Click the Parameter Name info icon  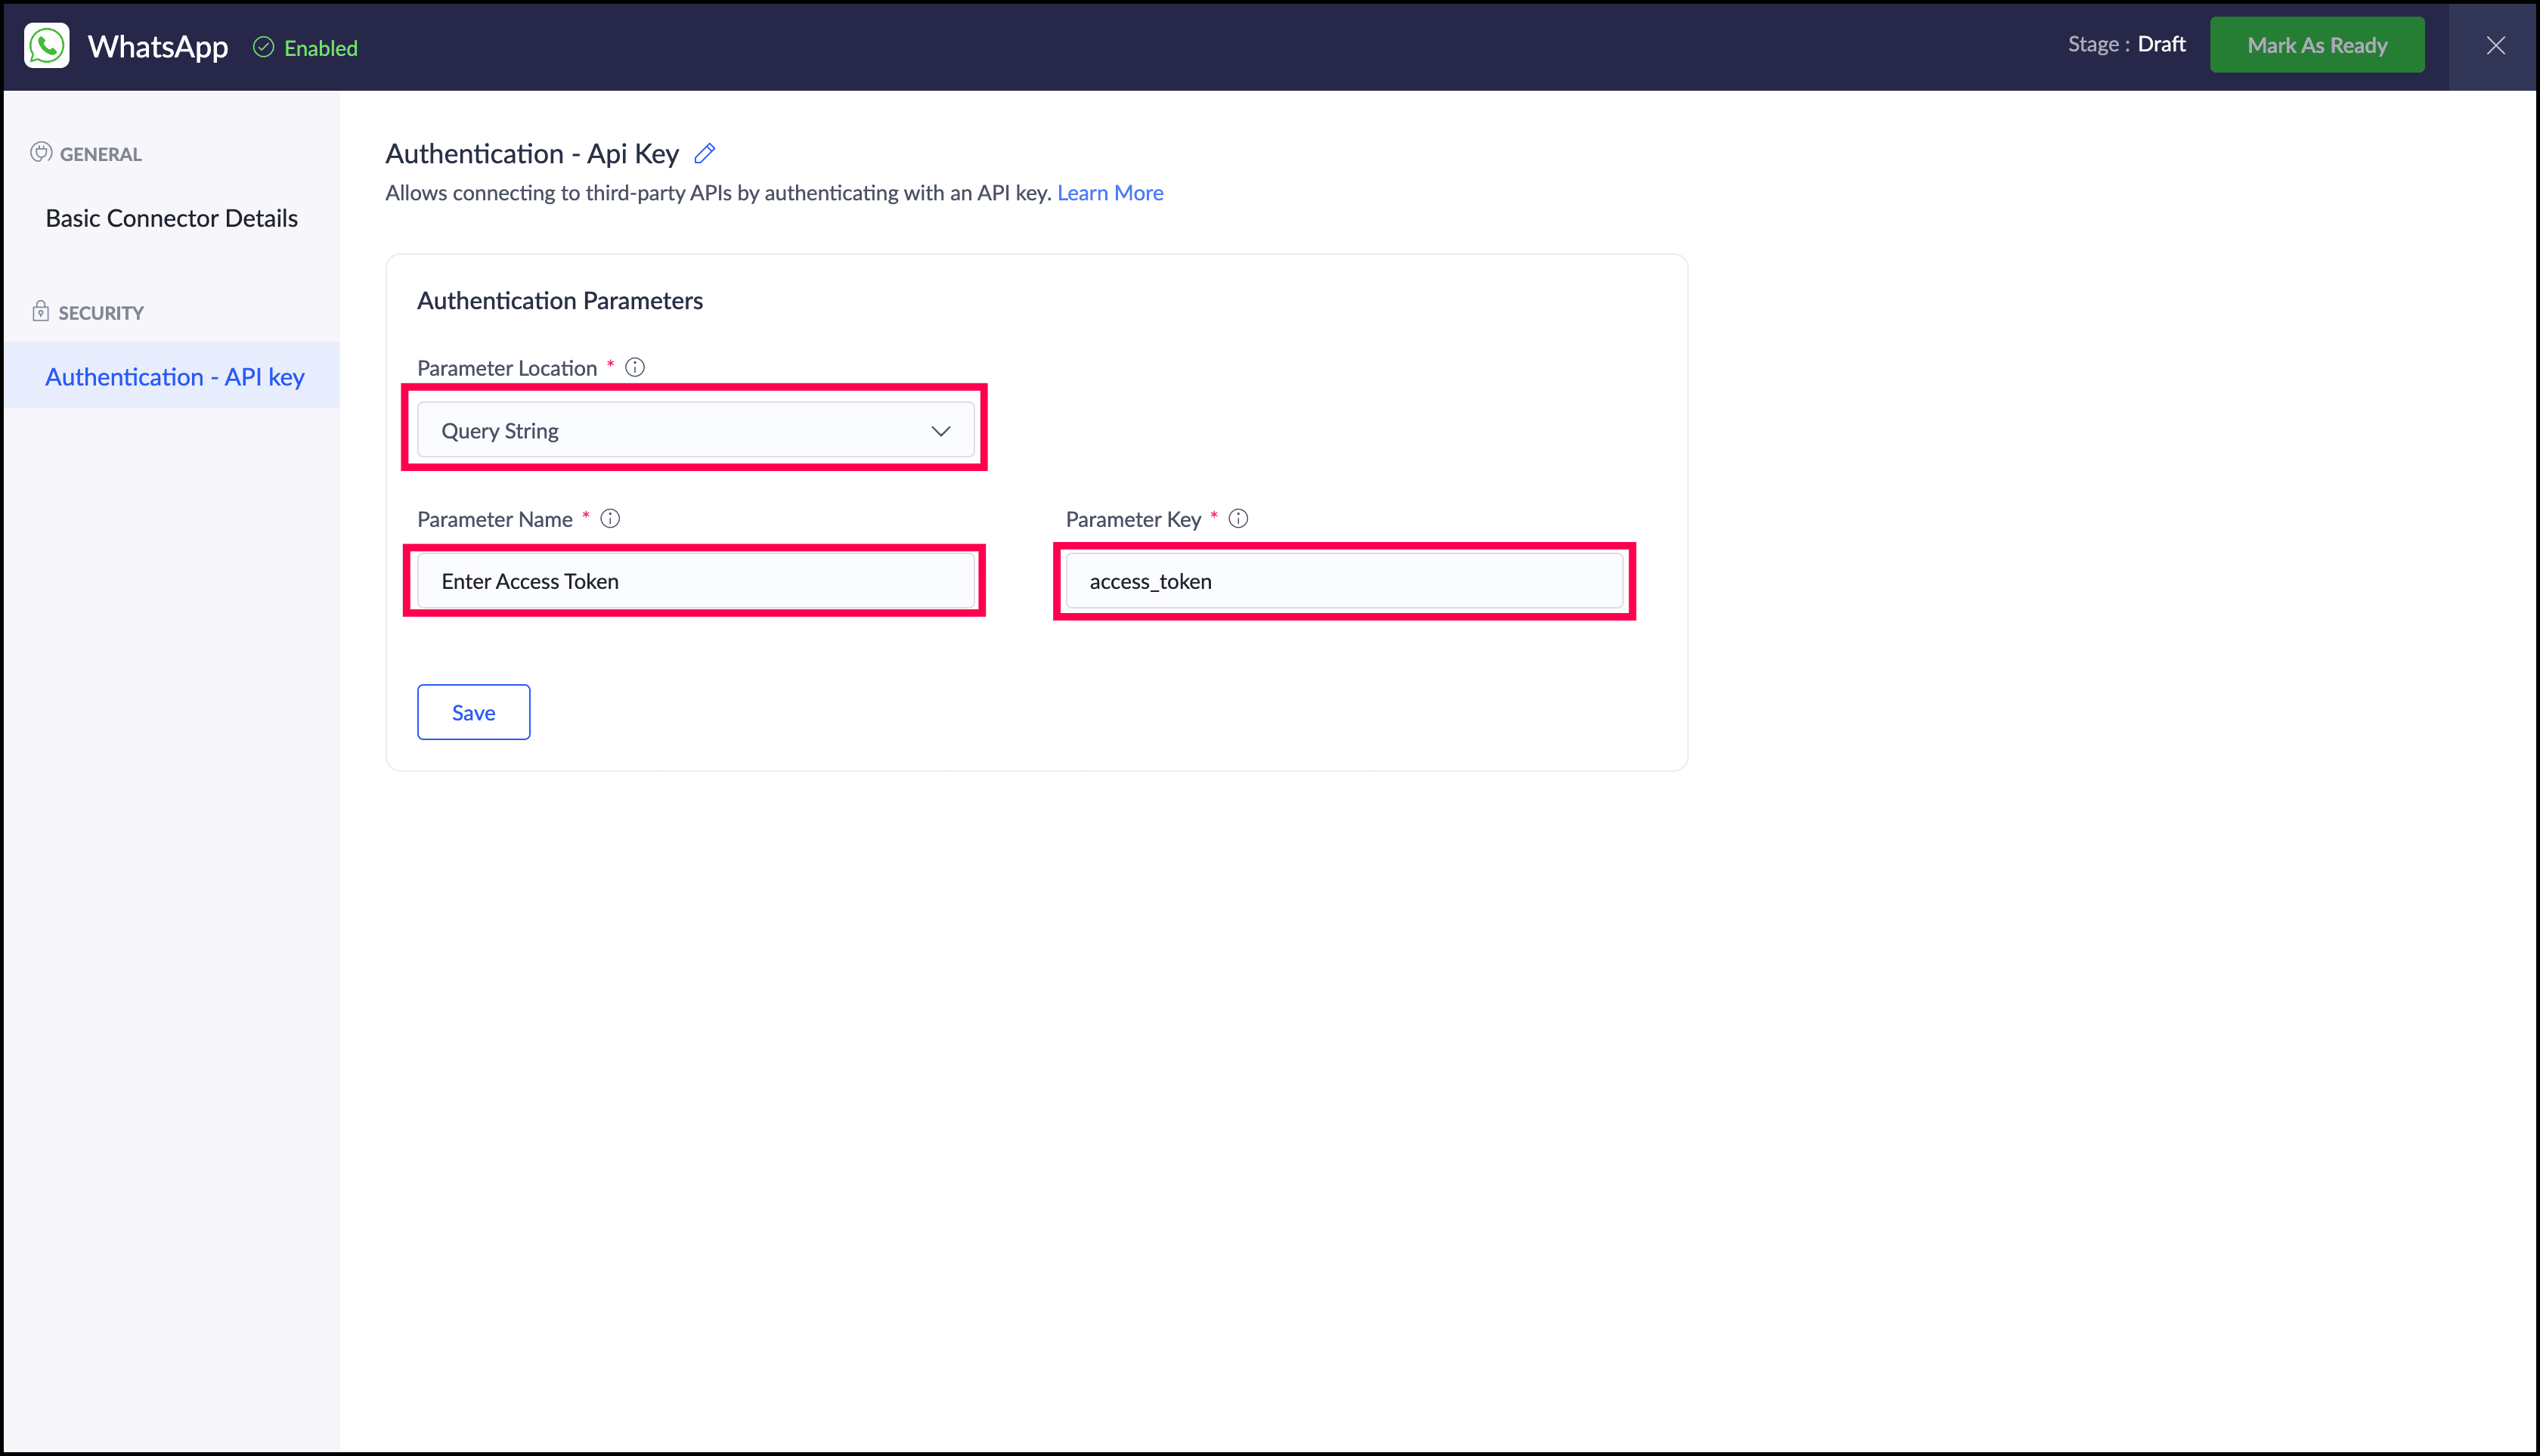tap(610, 518)
